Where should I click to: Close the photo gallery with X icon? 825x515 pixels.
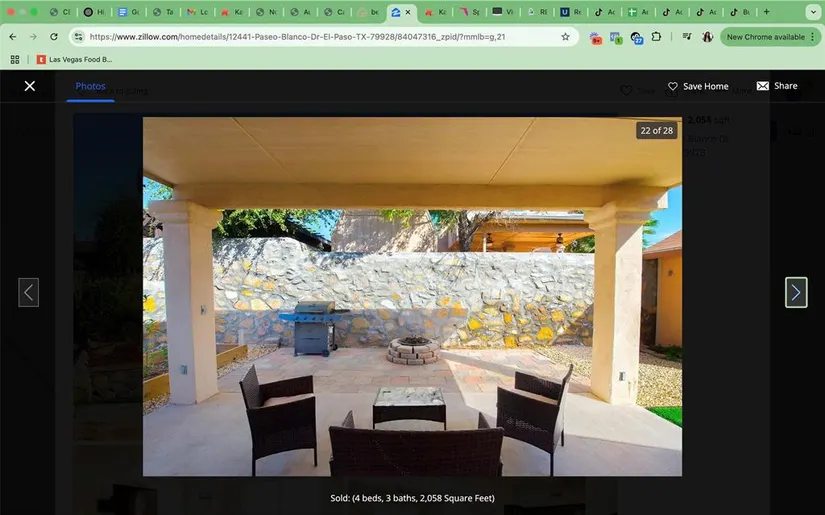tap(30, 86)
